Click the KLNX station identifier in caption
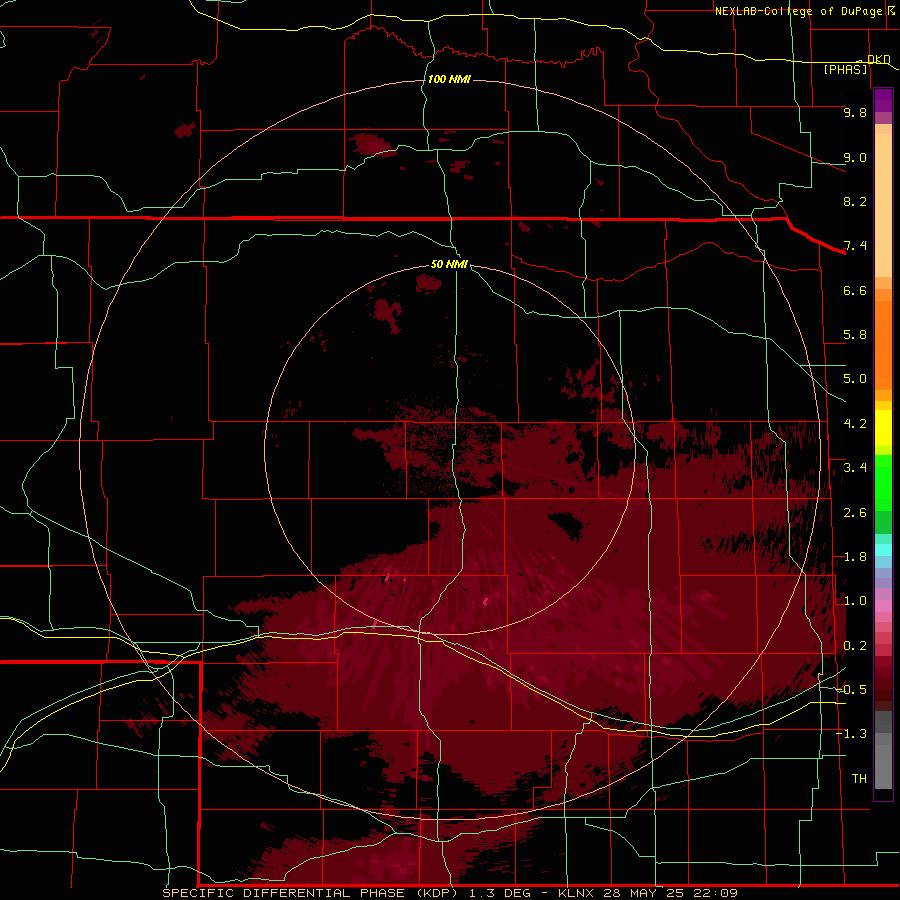Viewport: 900px width, 900px height. point(578,893)
